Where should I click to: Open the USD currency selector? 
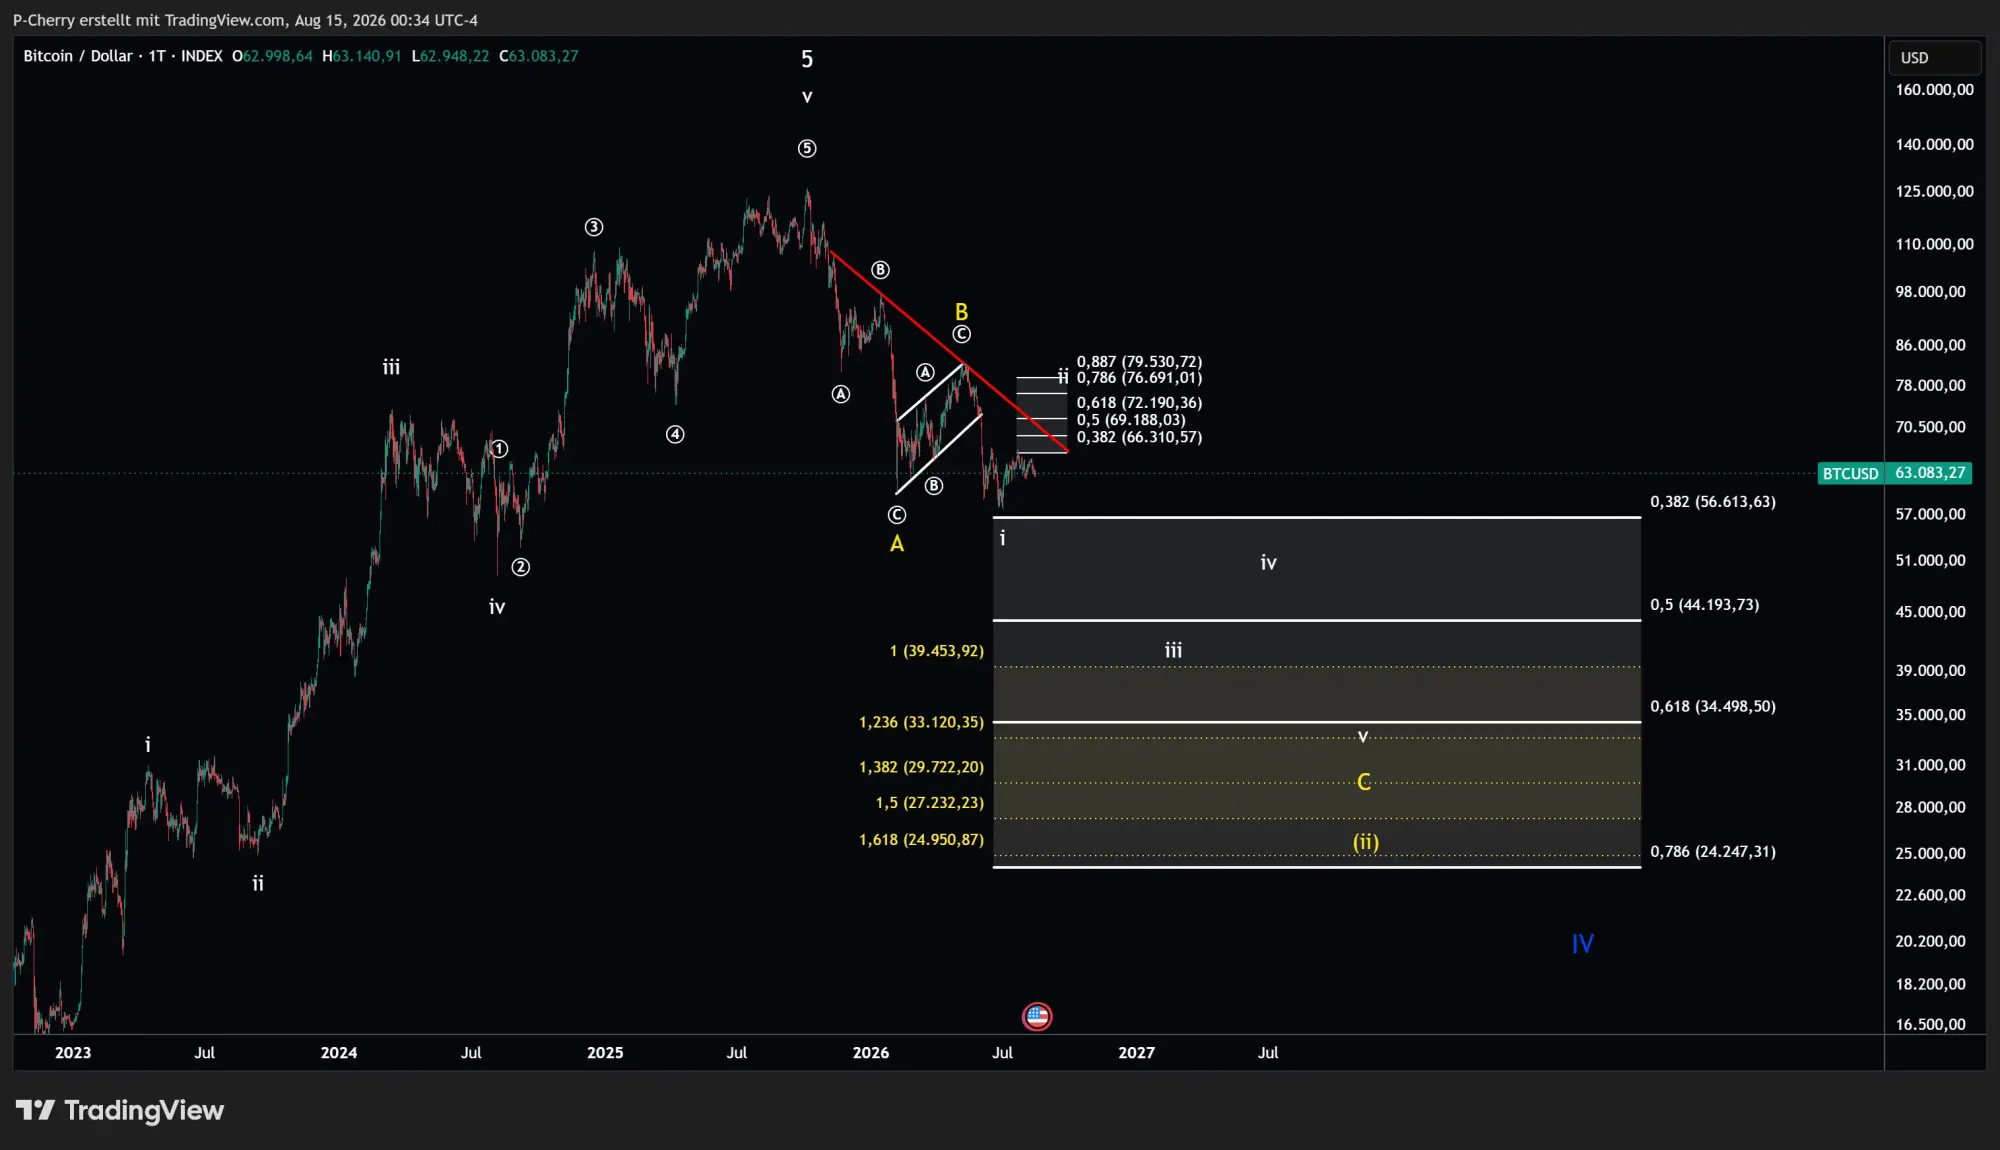tap(1933, 58)
